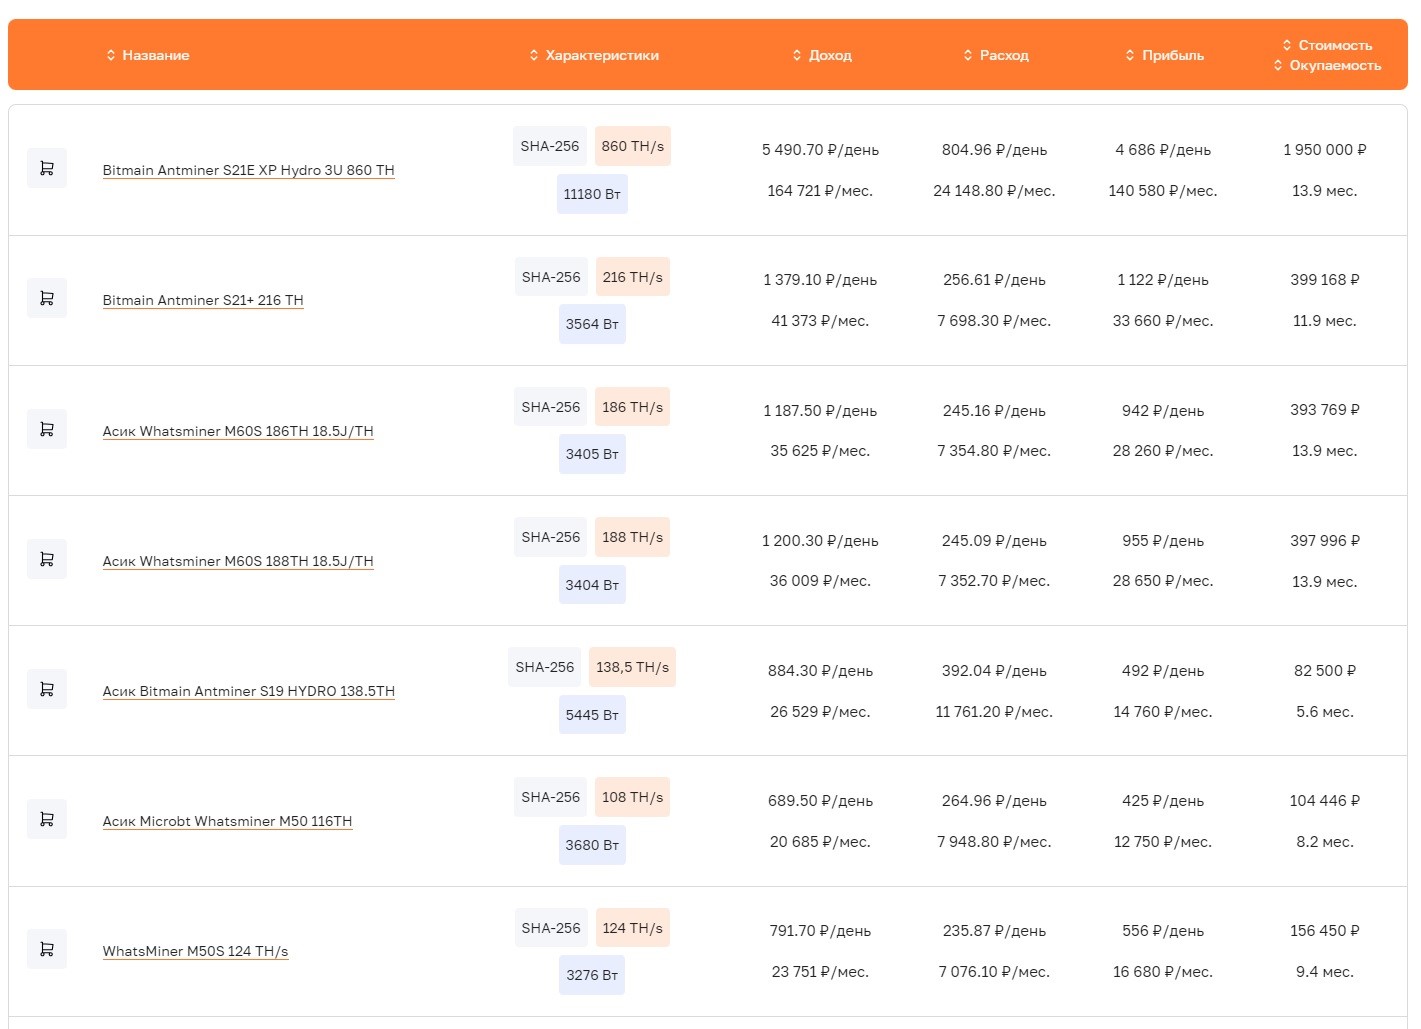This screenshot has height=1029, width=1421.
Task: Sort by Расход column header
Action: (996, 55)
